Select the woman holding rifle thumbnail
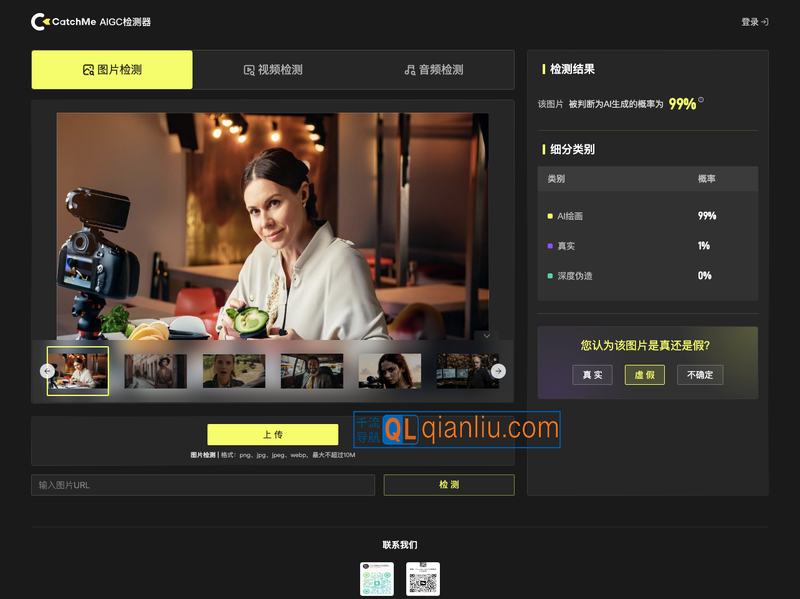This screenshot has height=599, width=800. (x=390, y=371)
